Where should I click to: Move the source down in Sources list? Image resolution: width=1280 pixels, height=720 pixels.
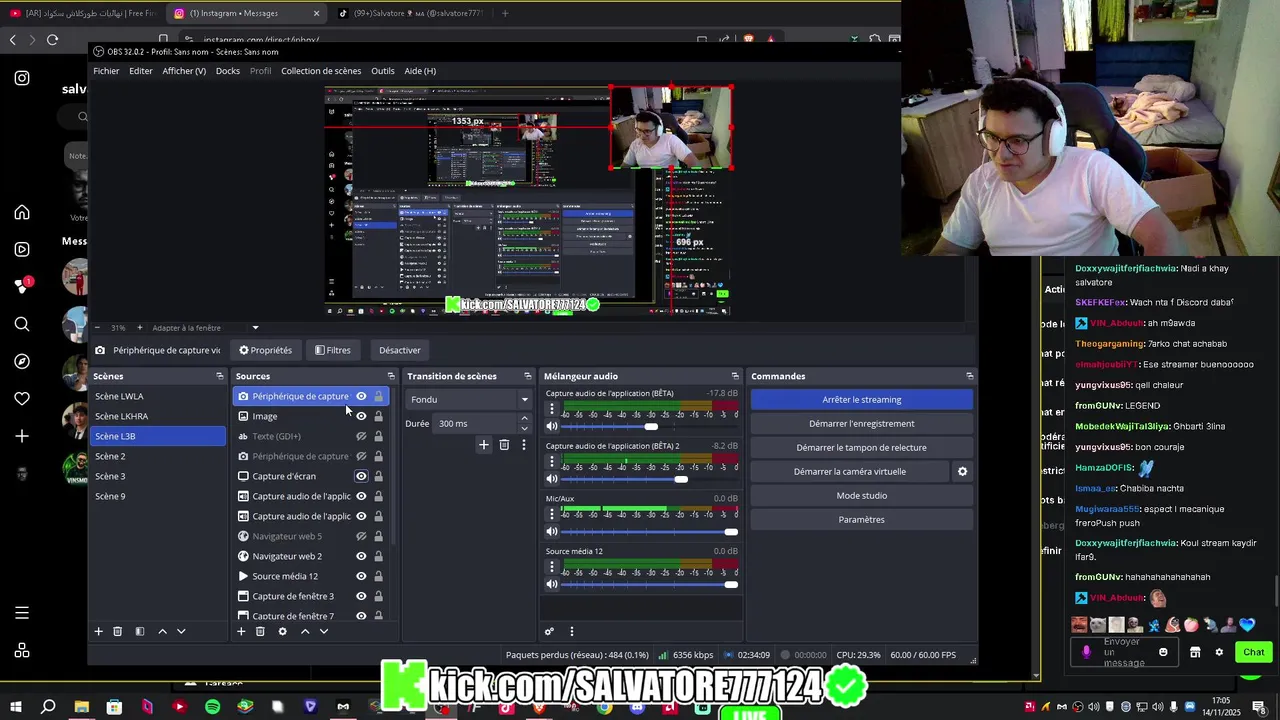(x=323, y=631)
